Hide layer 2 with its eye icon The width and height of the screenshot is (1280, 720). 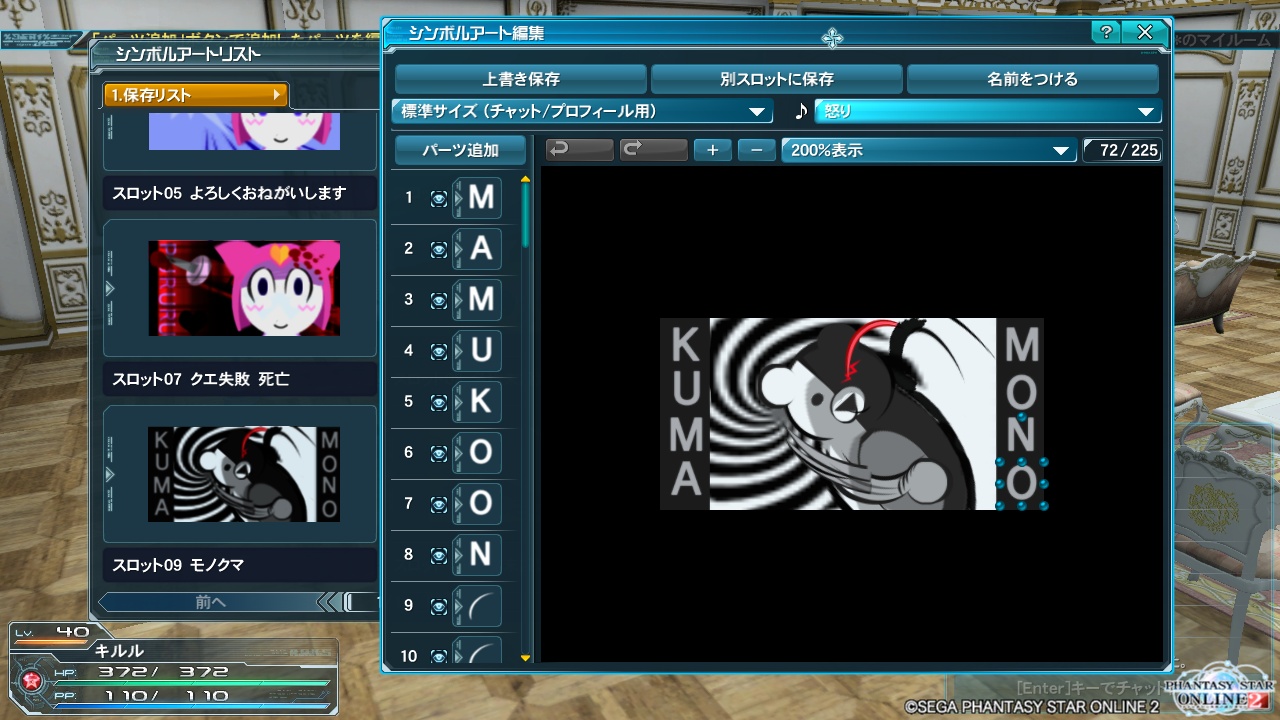438,250
